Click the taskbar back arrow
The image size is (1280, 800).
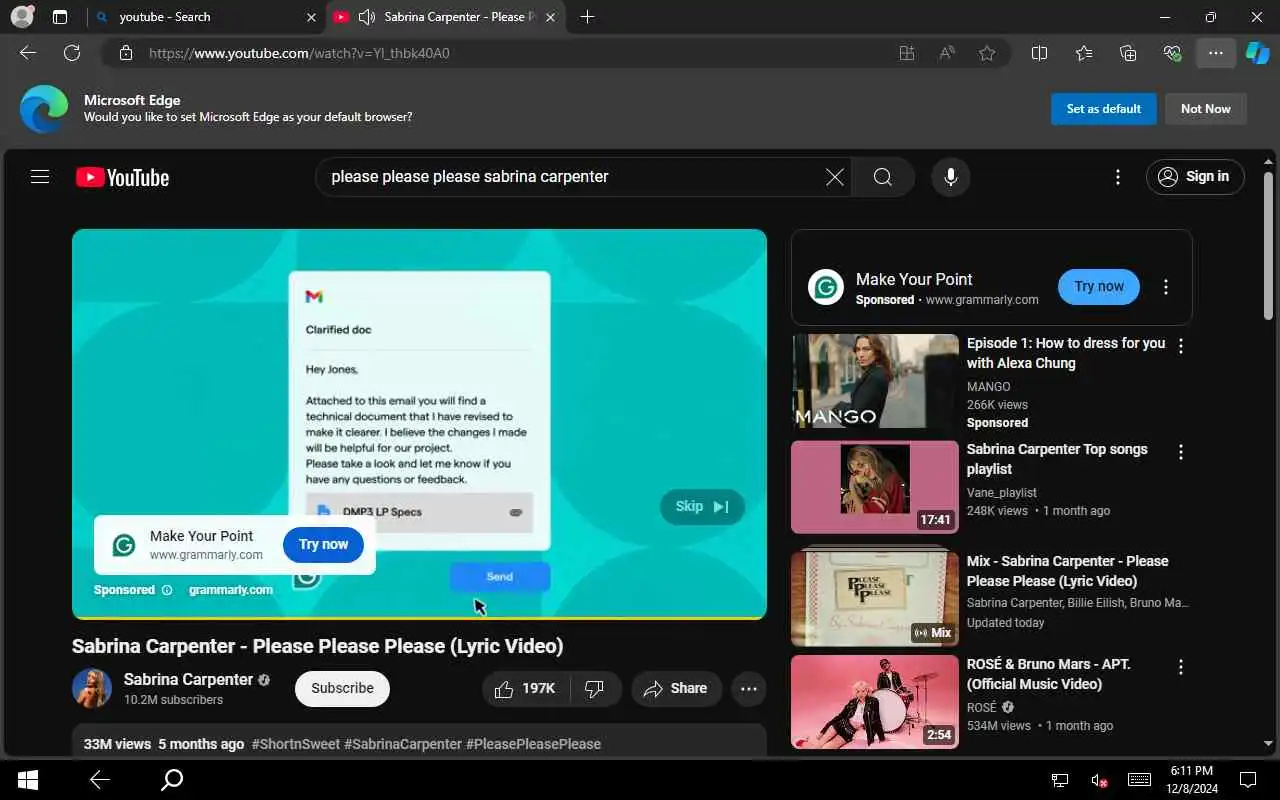[100, 780]
